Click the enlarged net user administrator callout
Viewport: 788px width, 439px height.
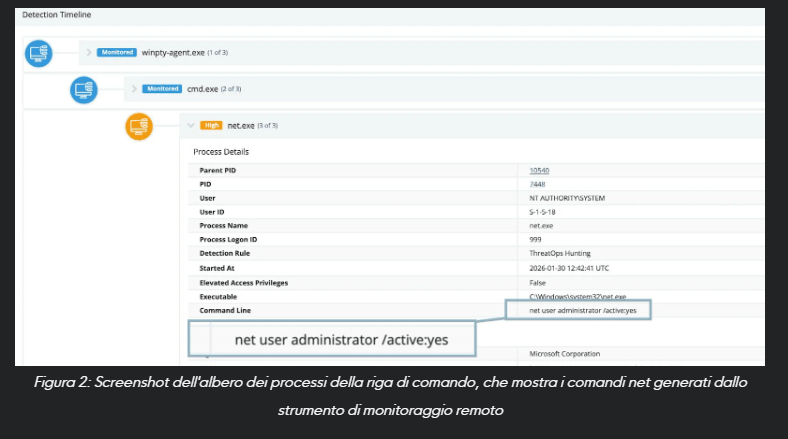[x=341, y=340]
